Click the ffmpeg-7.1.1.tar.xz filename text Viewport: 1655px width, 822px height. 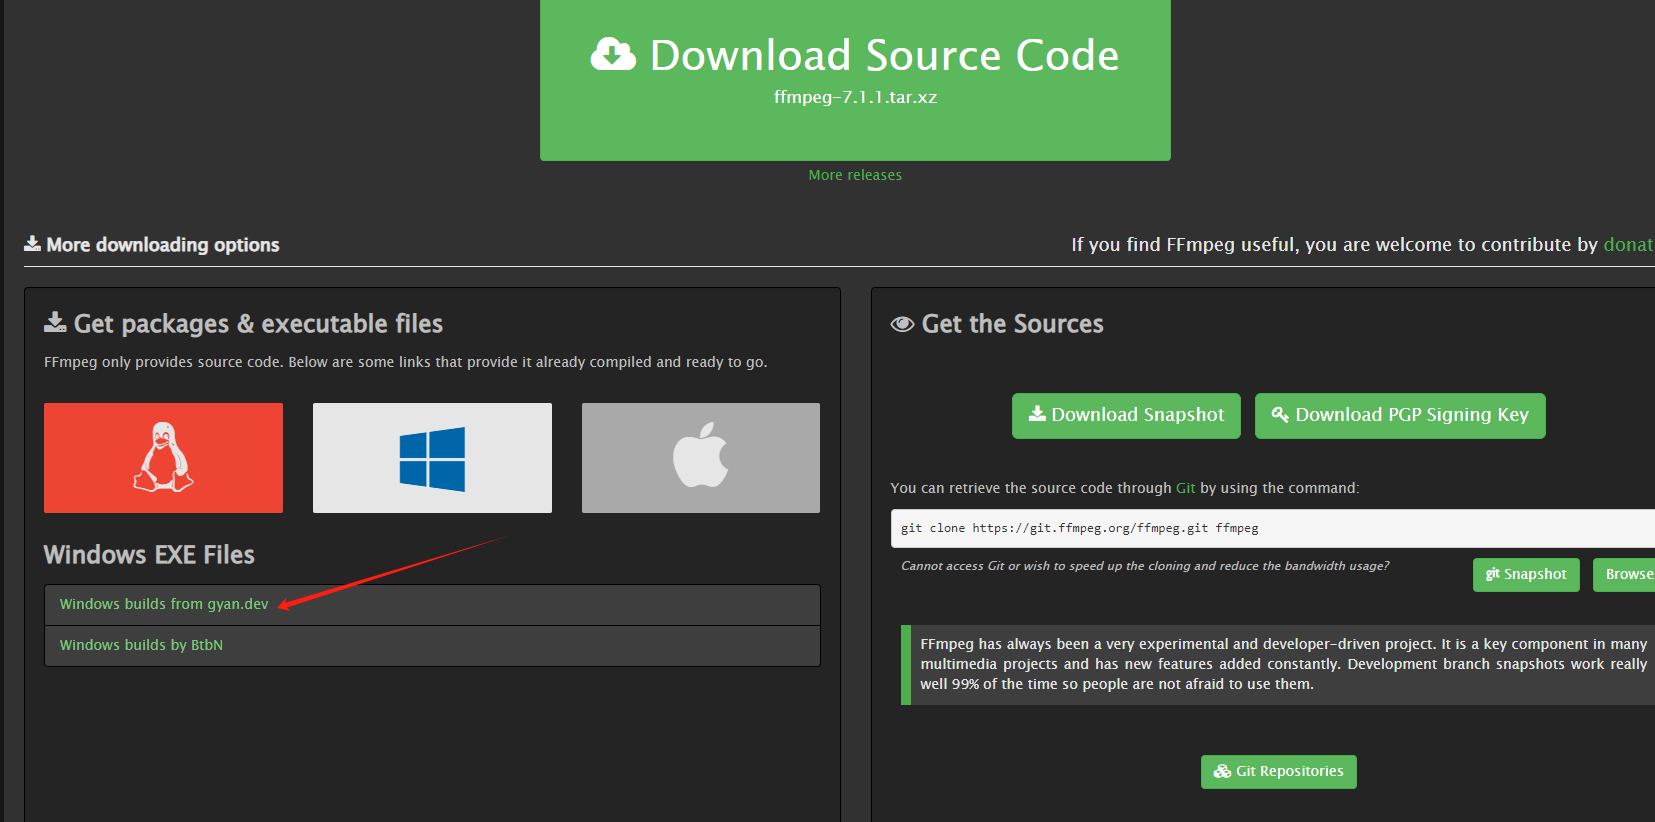[x=855, y=97]
